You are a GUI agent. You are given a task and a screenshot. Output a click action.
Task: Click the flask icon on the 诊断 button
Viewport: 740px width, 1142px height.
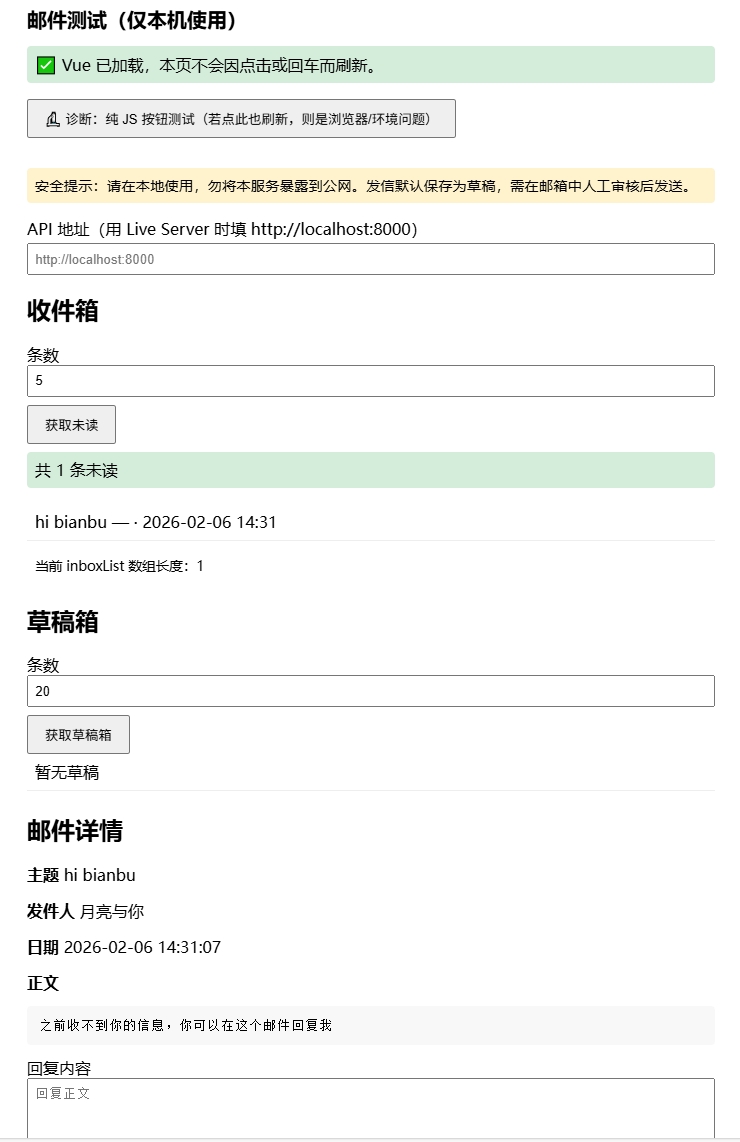[53, 119]
